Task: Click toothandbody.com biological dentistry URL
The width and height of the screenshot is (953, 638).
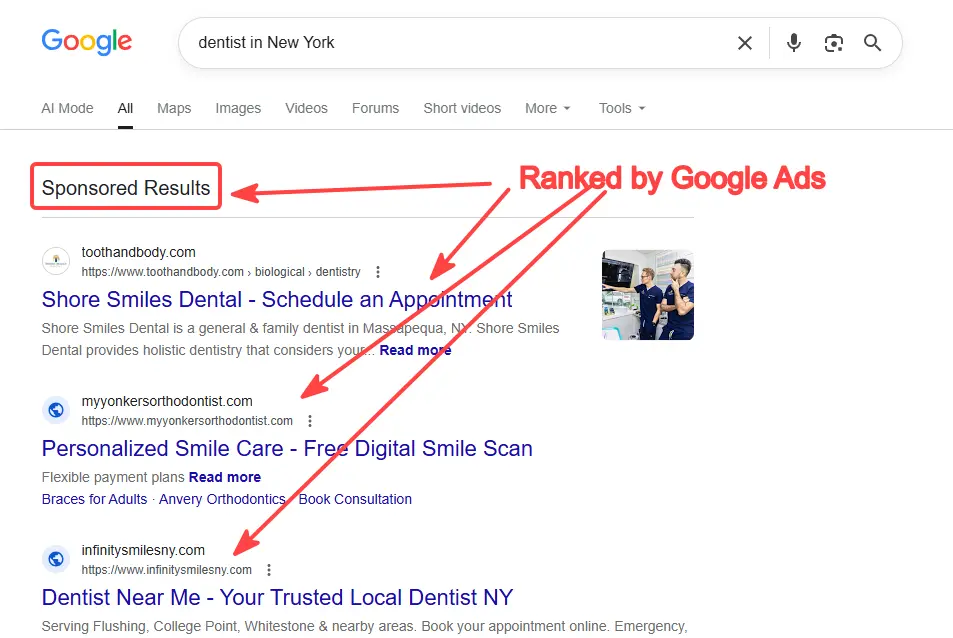Action: (221, 272)
